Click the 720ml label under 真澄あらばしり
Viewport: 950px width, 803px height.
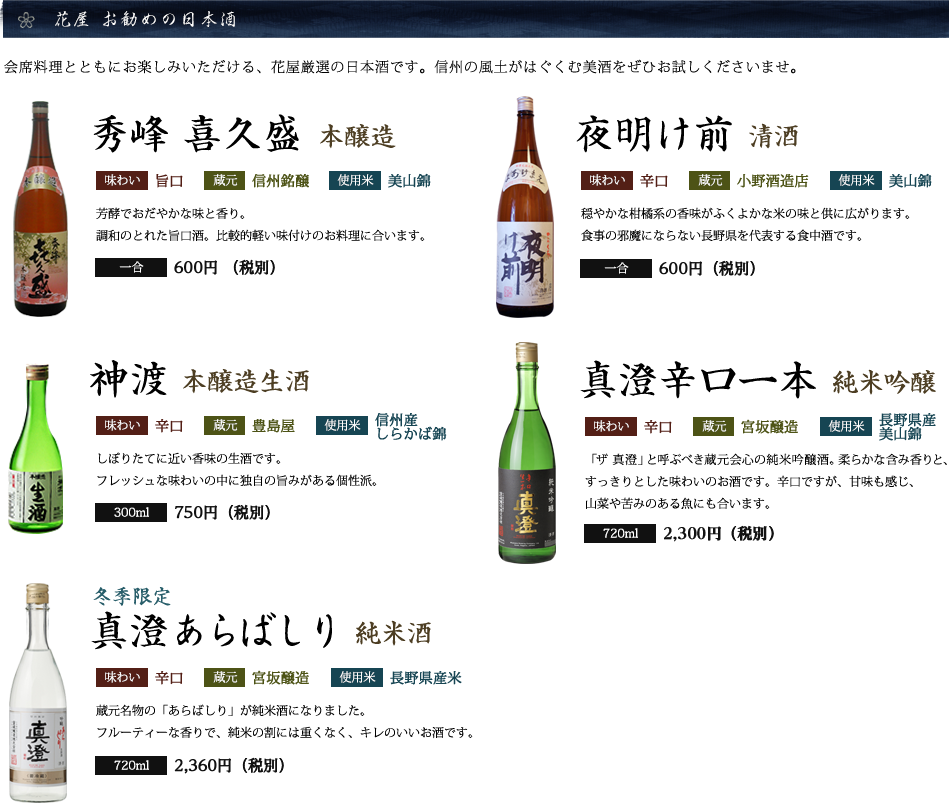pos(131,765)
